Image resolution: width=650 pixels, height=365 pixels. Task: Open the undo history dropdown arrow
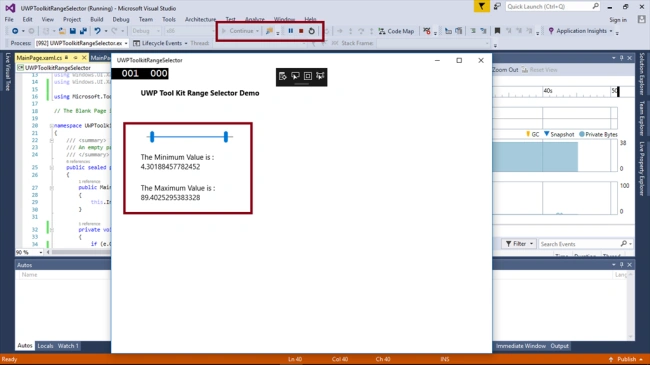point(106,31)
